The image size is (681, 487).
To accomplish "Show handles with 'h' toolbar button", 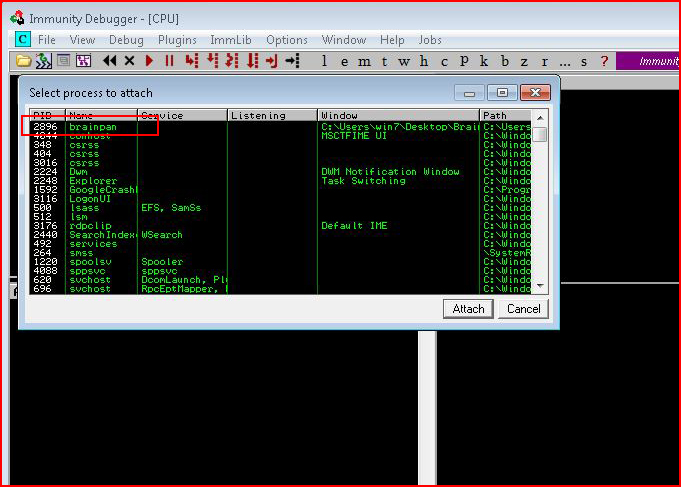I will 424,61.
